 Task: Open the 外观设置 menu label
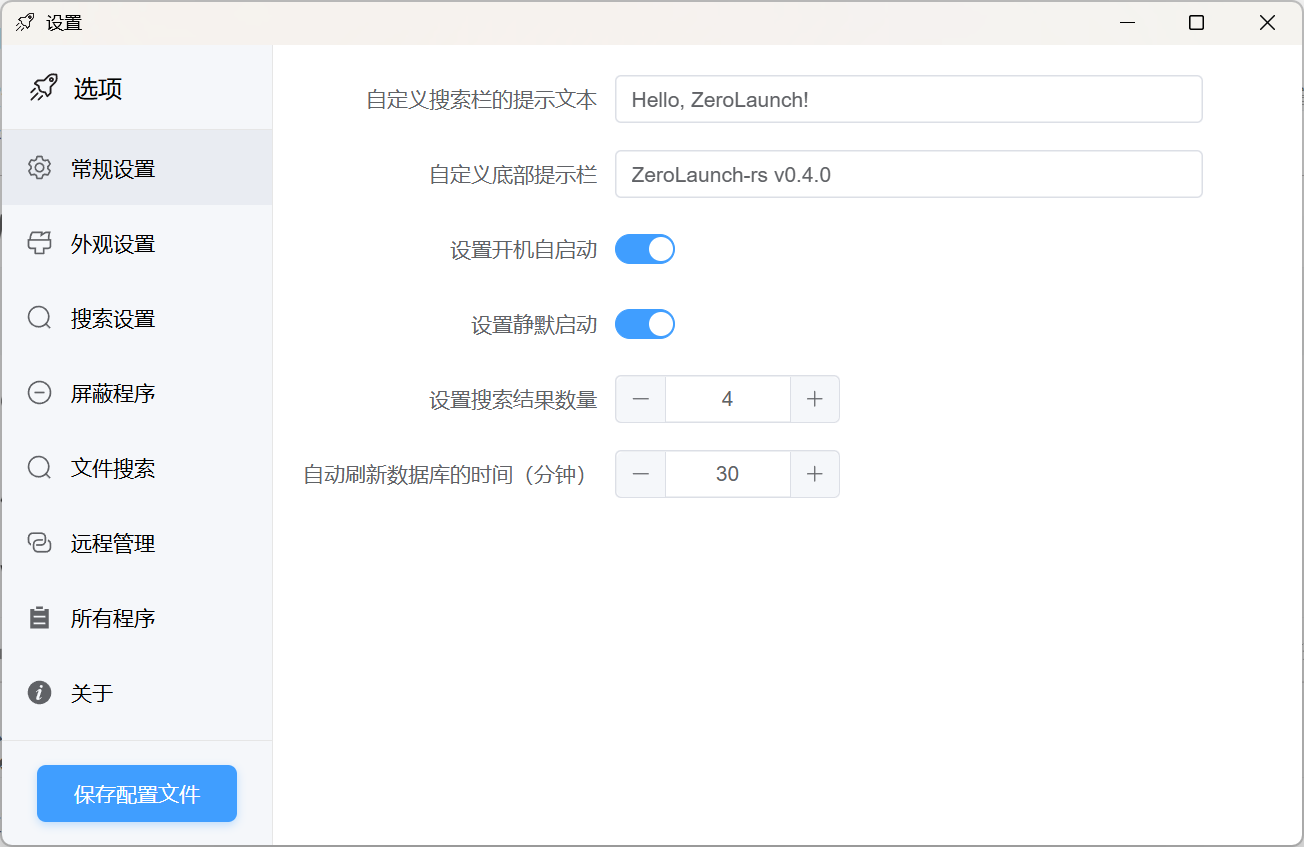(x=113, y=244)
